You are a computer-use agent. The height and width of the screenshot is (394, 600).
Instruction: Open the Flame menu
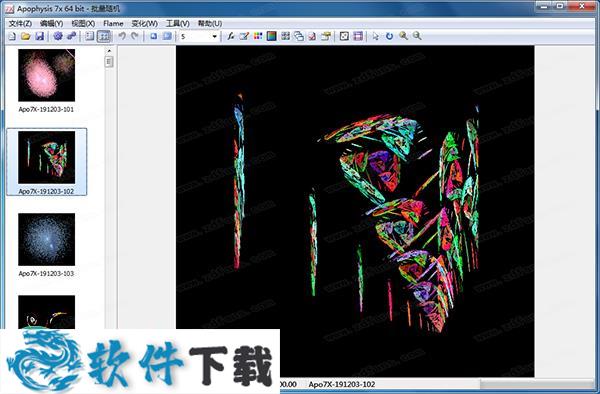[x=113, y=24]
